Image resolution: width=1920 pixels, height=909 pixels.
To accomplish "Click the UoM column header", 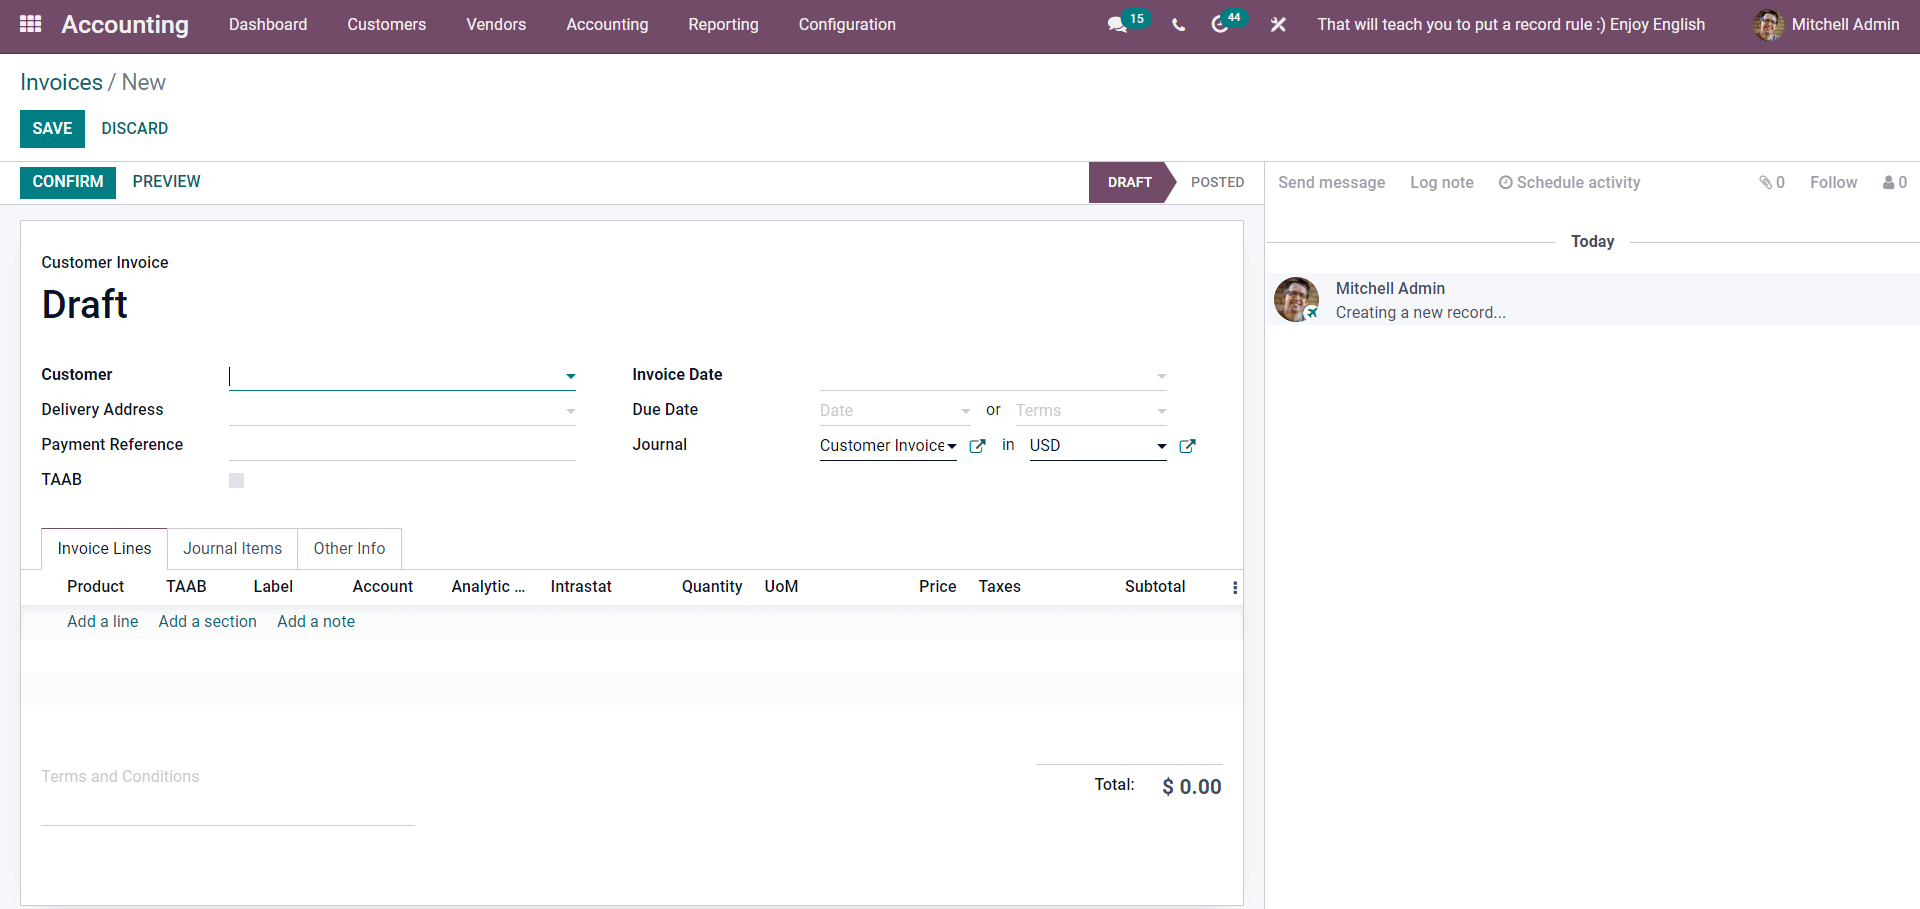I will point(781,587).
